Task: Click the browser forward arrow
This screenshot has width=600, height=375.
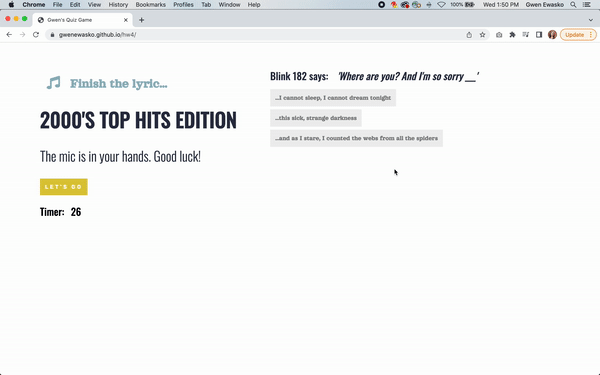Action: click(23, 35)
